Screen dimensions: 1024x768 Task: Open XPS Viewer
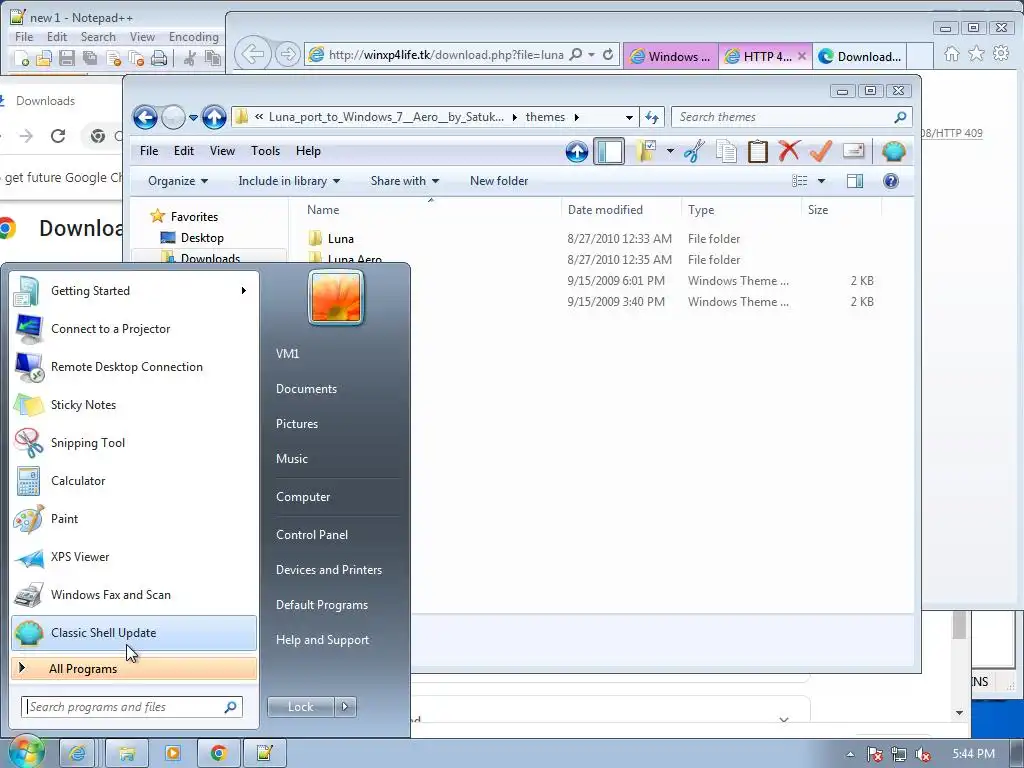[x=134, y=556]
